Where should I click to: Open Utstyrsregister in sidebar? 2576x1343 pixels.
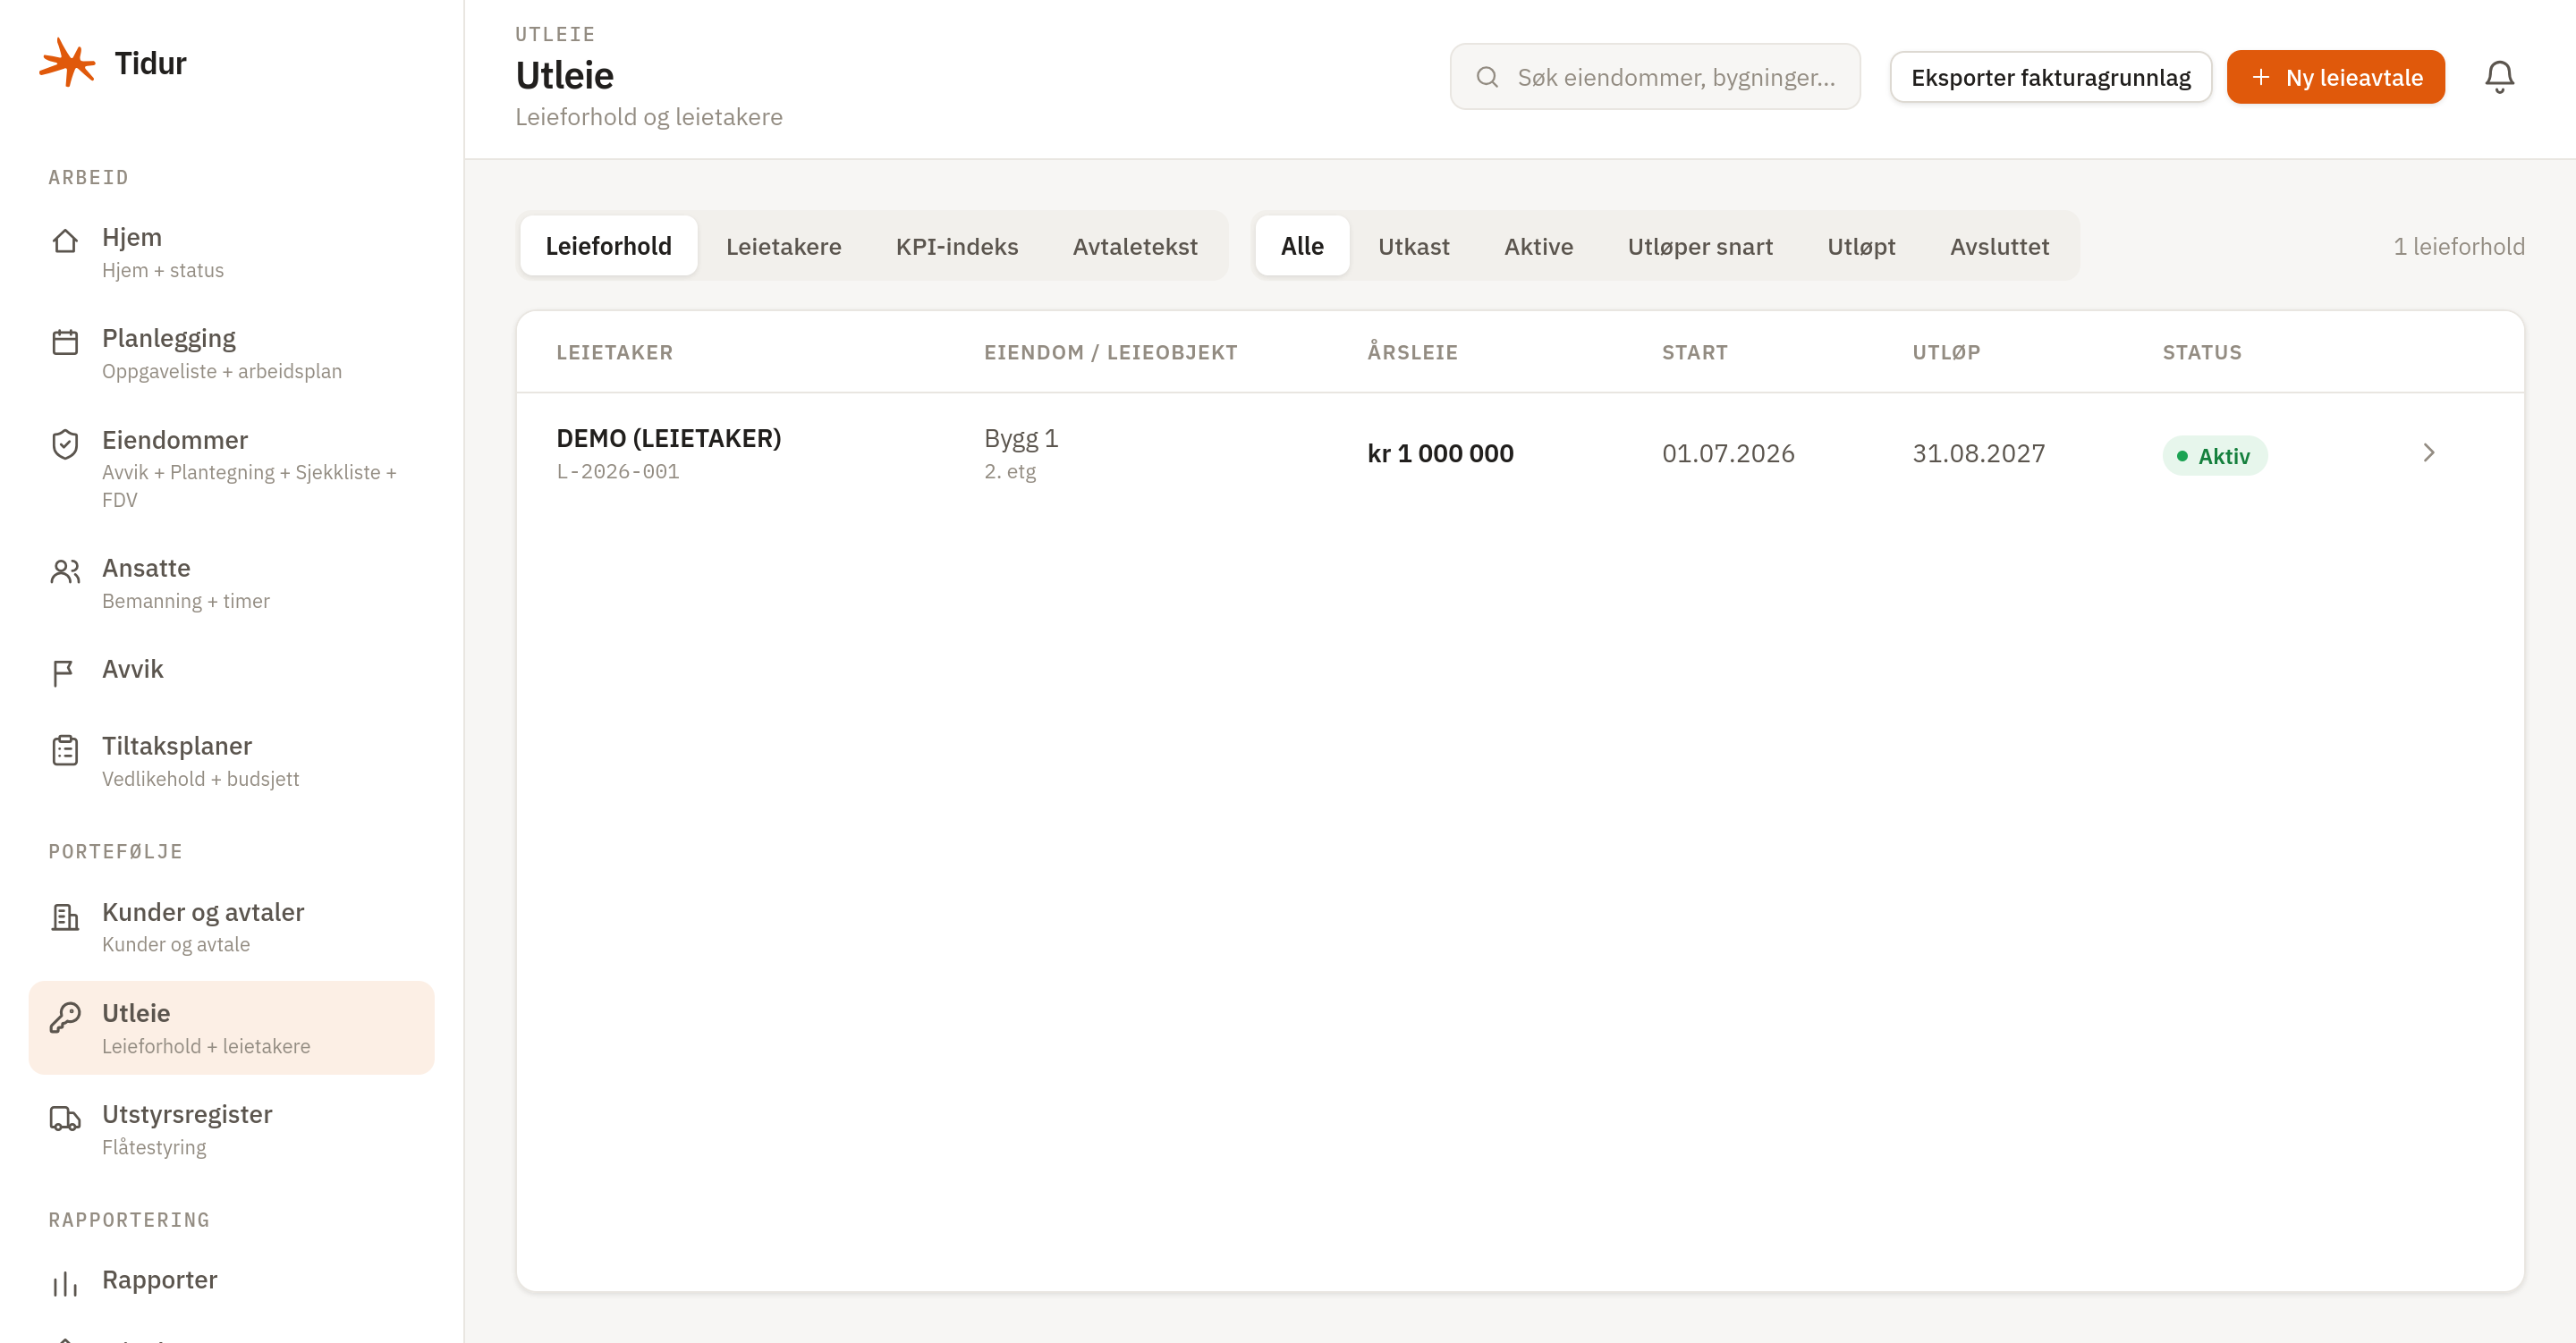pyautogui.click(x=231, y=1130)
